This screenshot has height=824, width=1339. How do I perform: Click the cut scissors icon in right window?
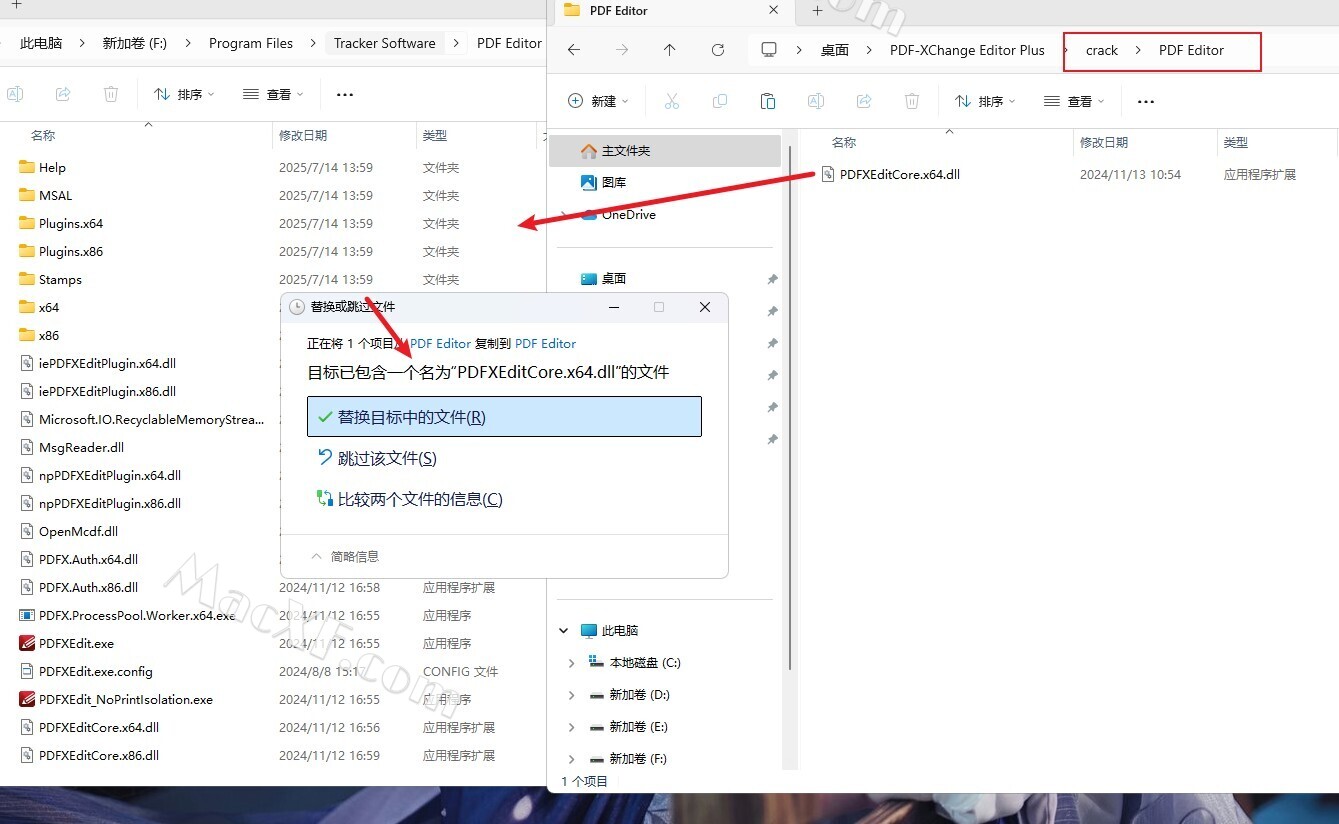(672, 101)
